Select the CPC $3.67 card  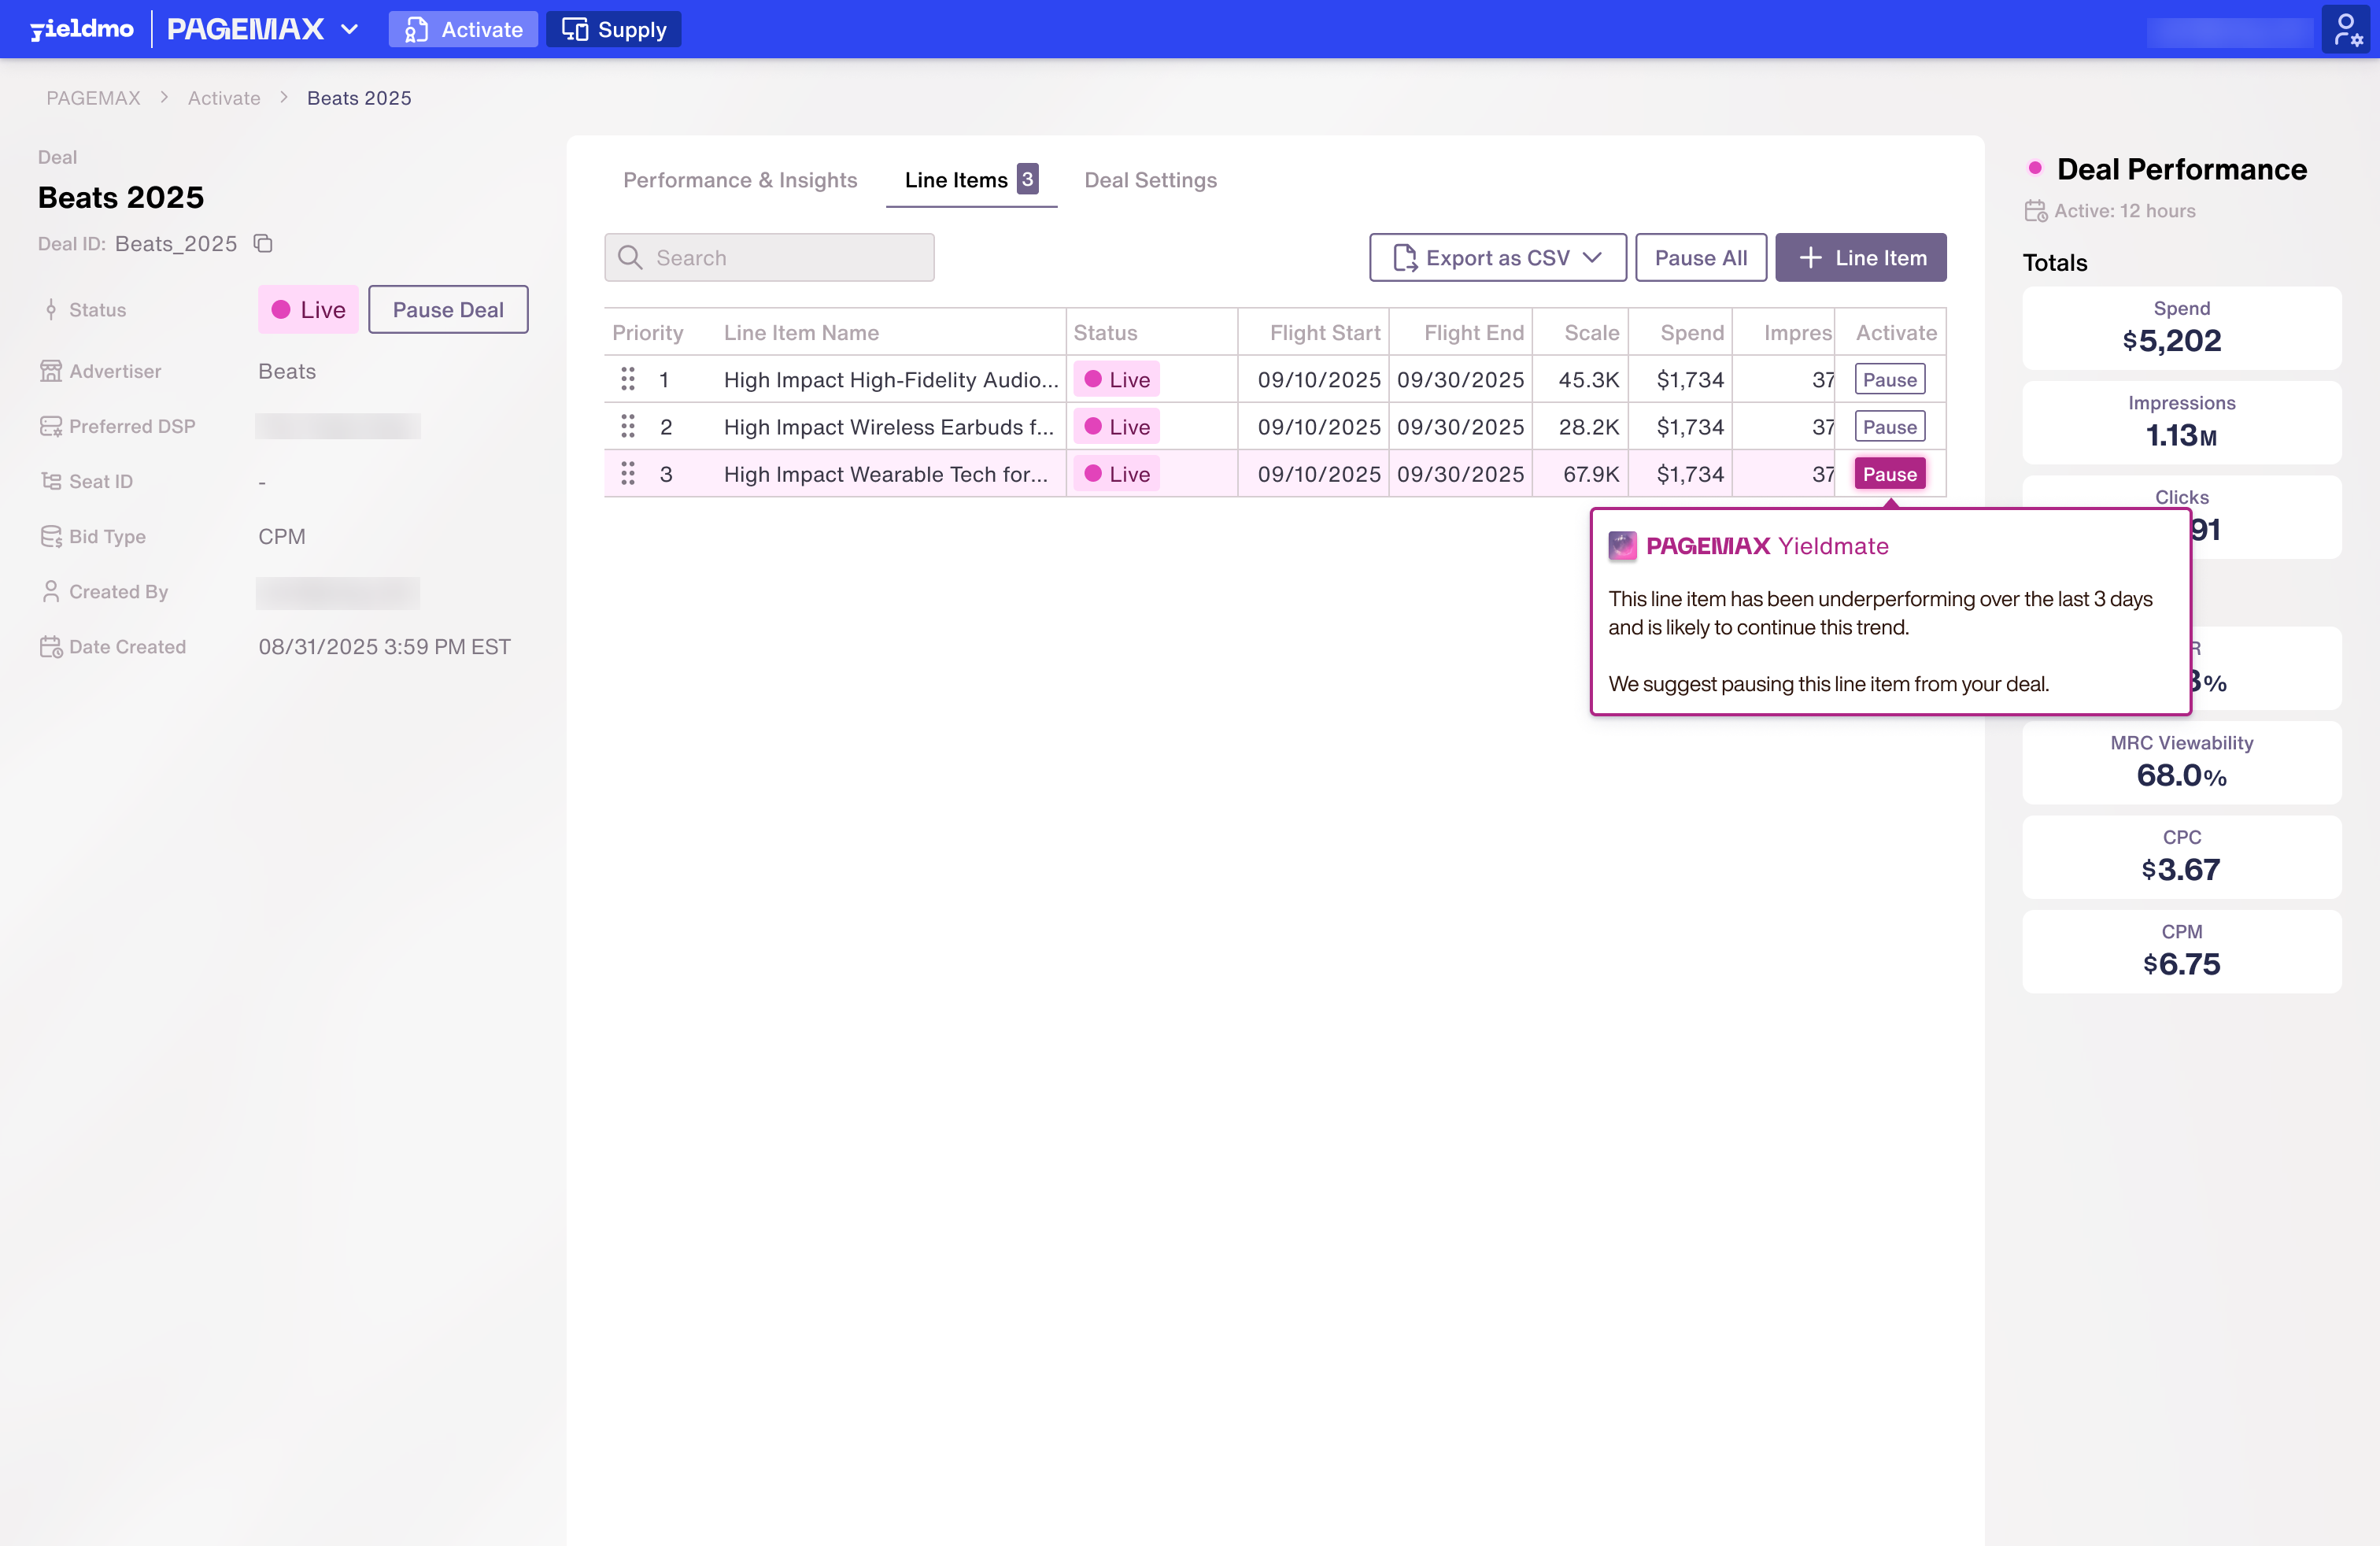point(2181,856)
